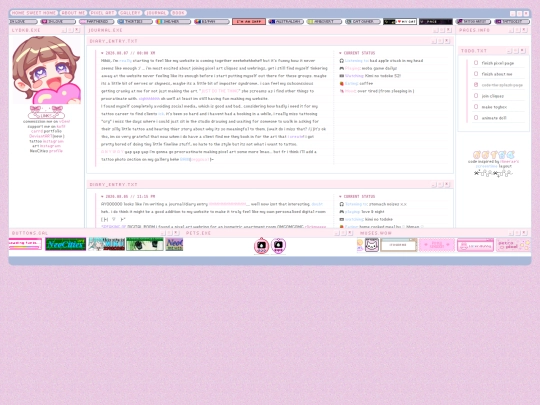540x405 pixels.
Task: Open the NeoCities profile link
Action: [x=55, y=151]
